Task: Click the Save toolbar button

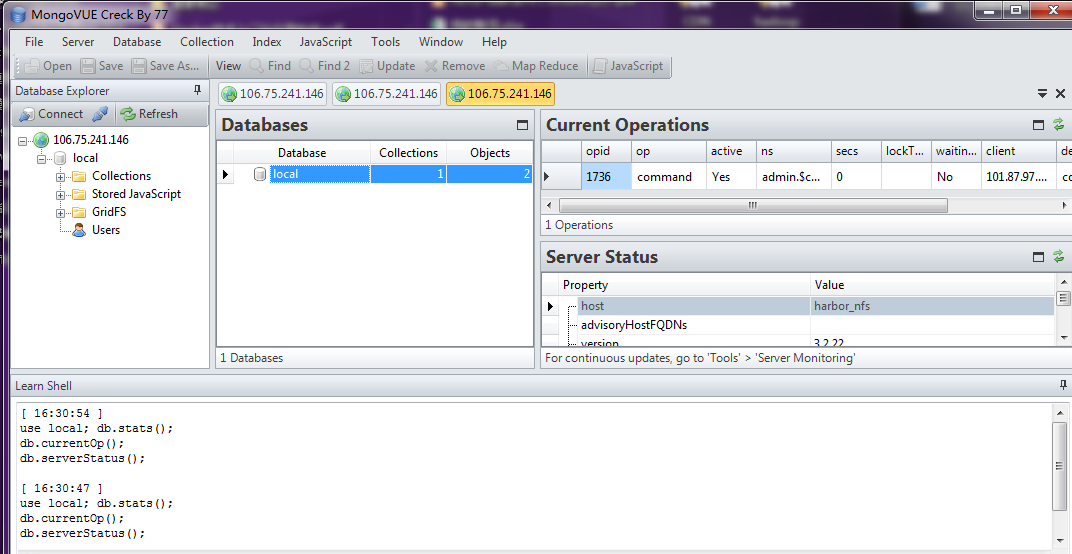Action: coord(102,66)
